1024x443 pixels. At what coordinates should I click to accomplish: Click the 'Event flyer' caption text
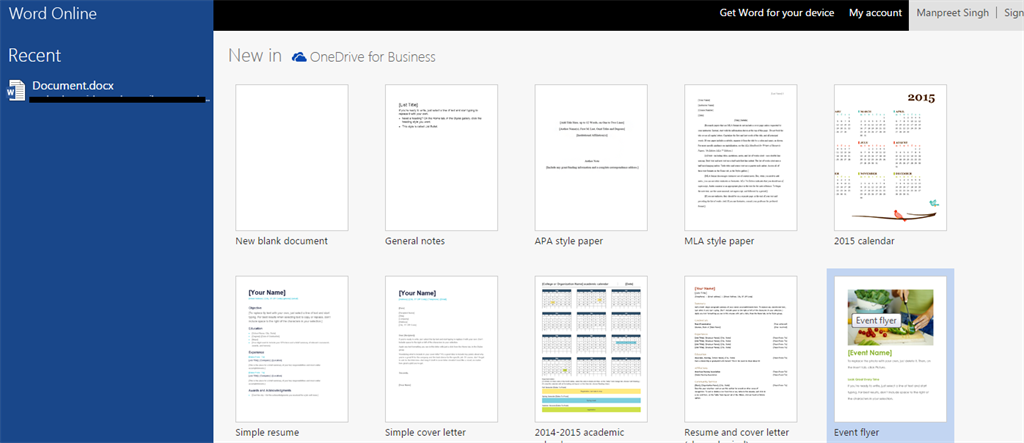coord(856,433)
